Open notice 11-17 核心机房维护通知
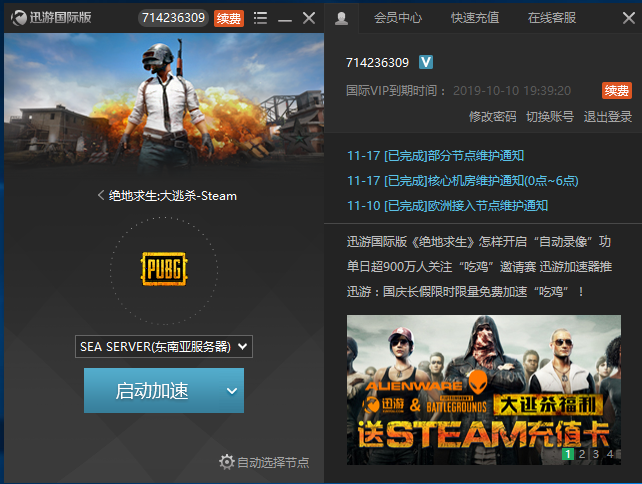 point(463,181)
